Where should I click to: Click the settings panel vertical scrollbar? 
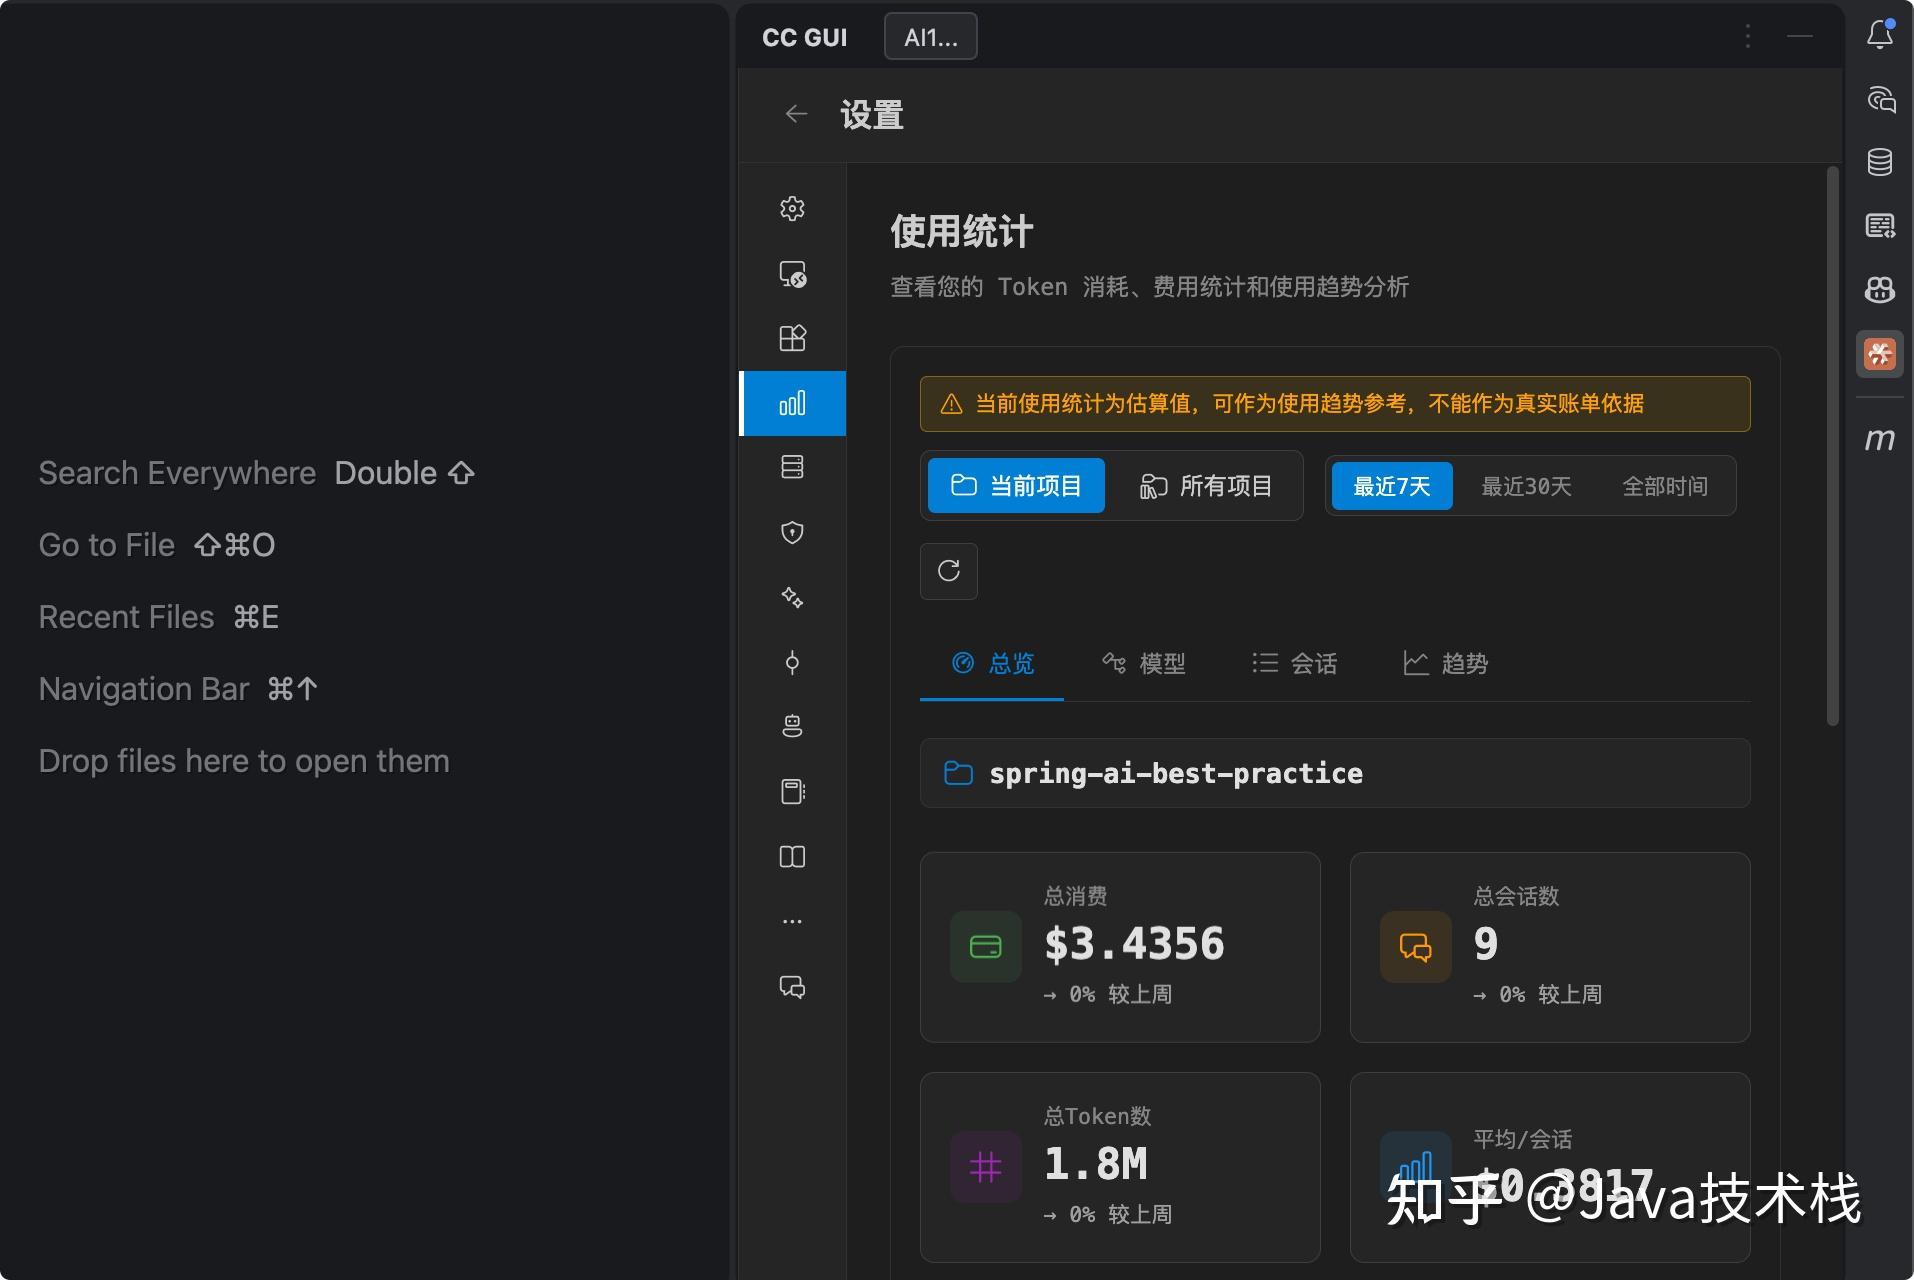(x=1832, y=446)
